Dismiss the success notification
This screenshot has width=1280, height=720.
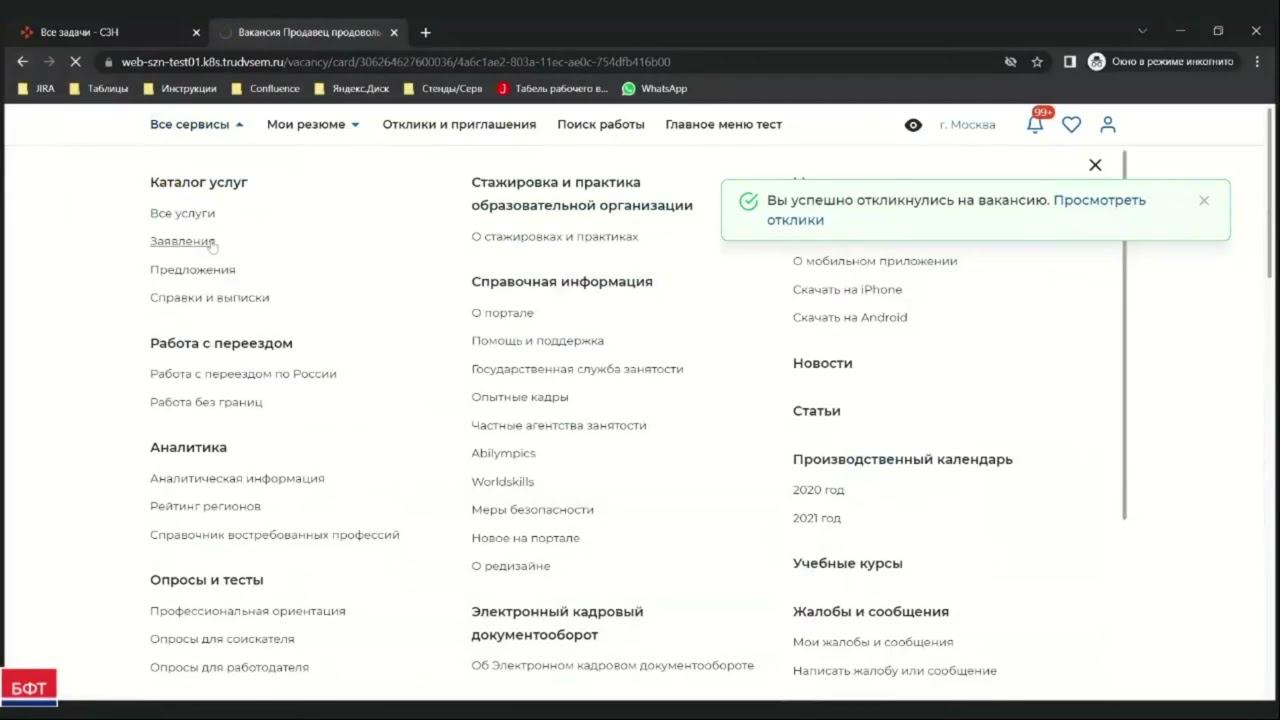pyautogui.click(x=1204, y=200)
